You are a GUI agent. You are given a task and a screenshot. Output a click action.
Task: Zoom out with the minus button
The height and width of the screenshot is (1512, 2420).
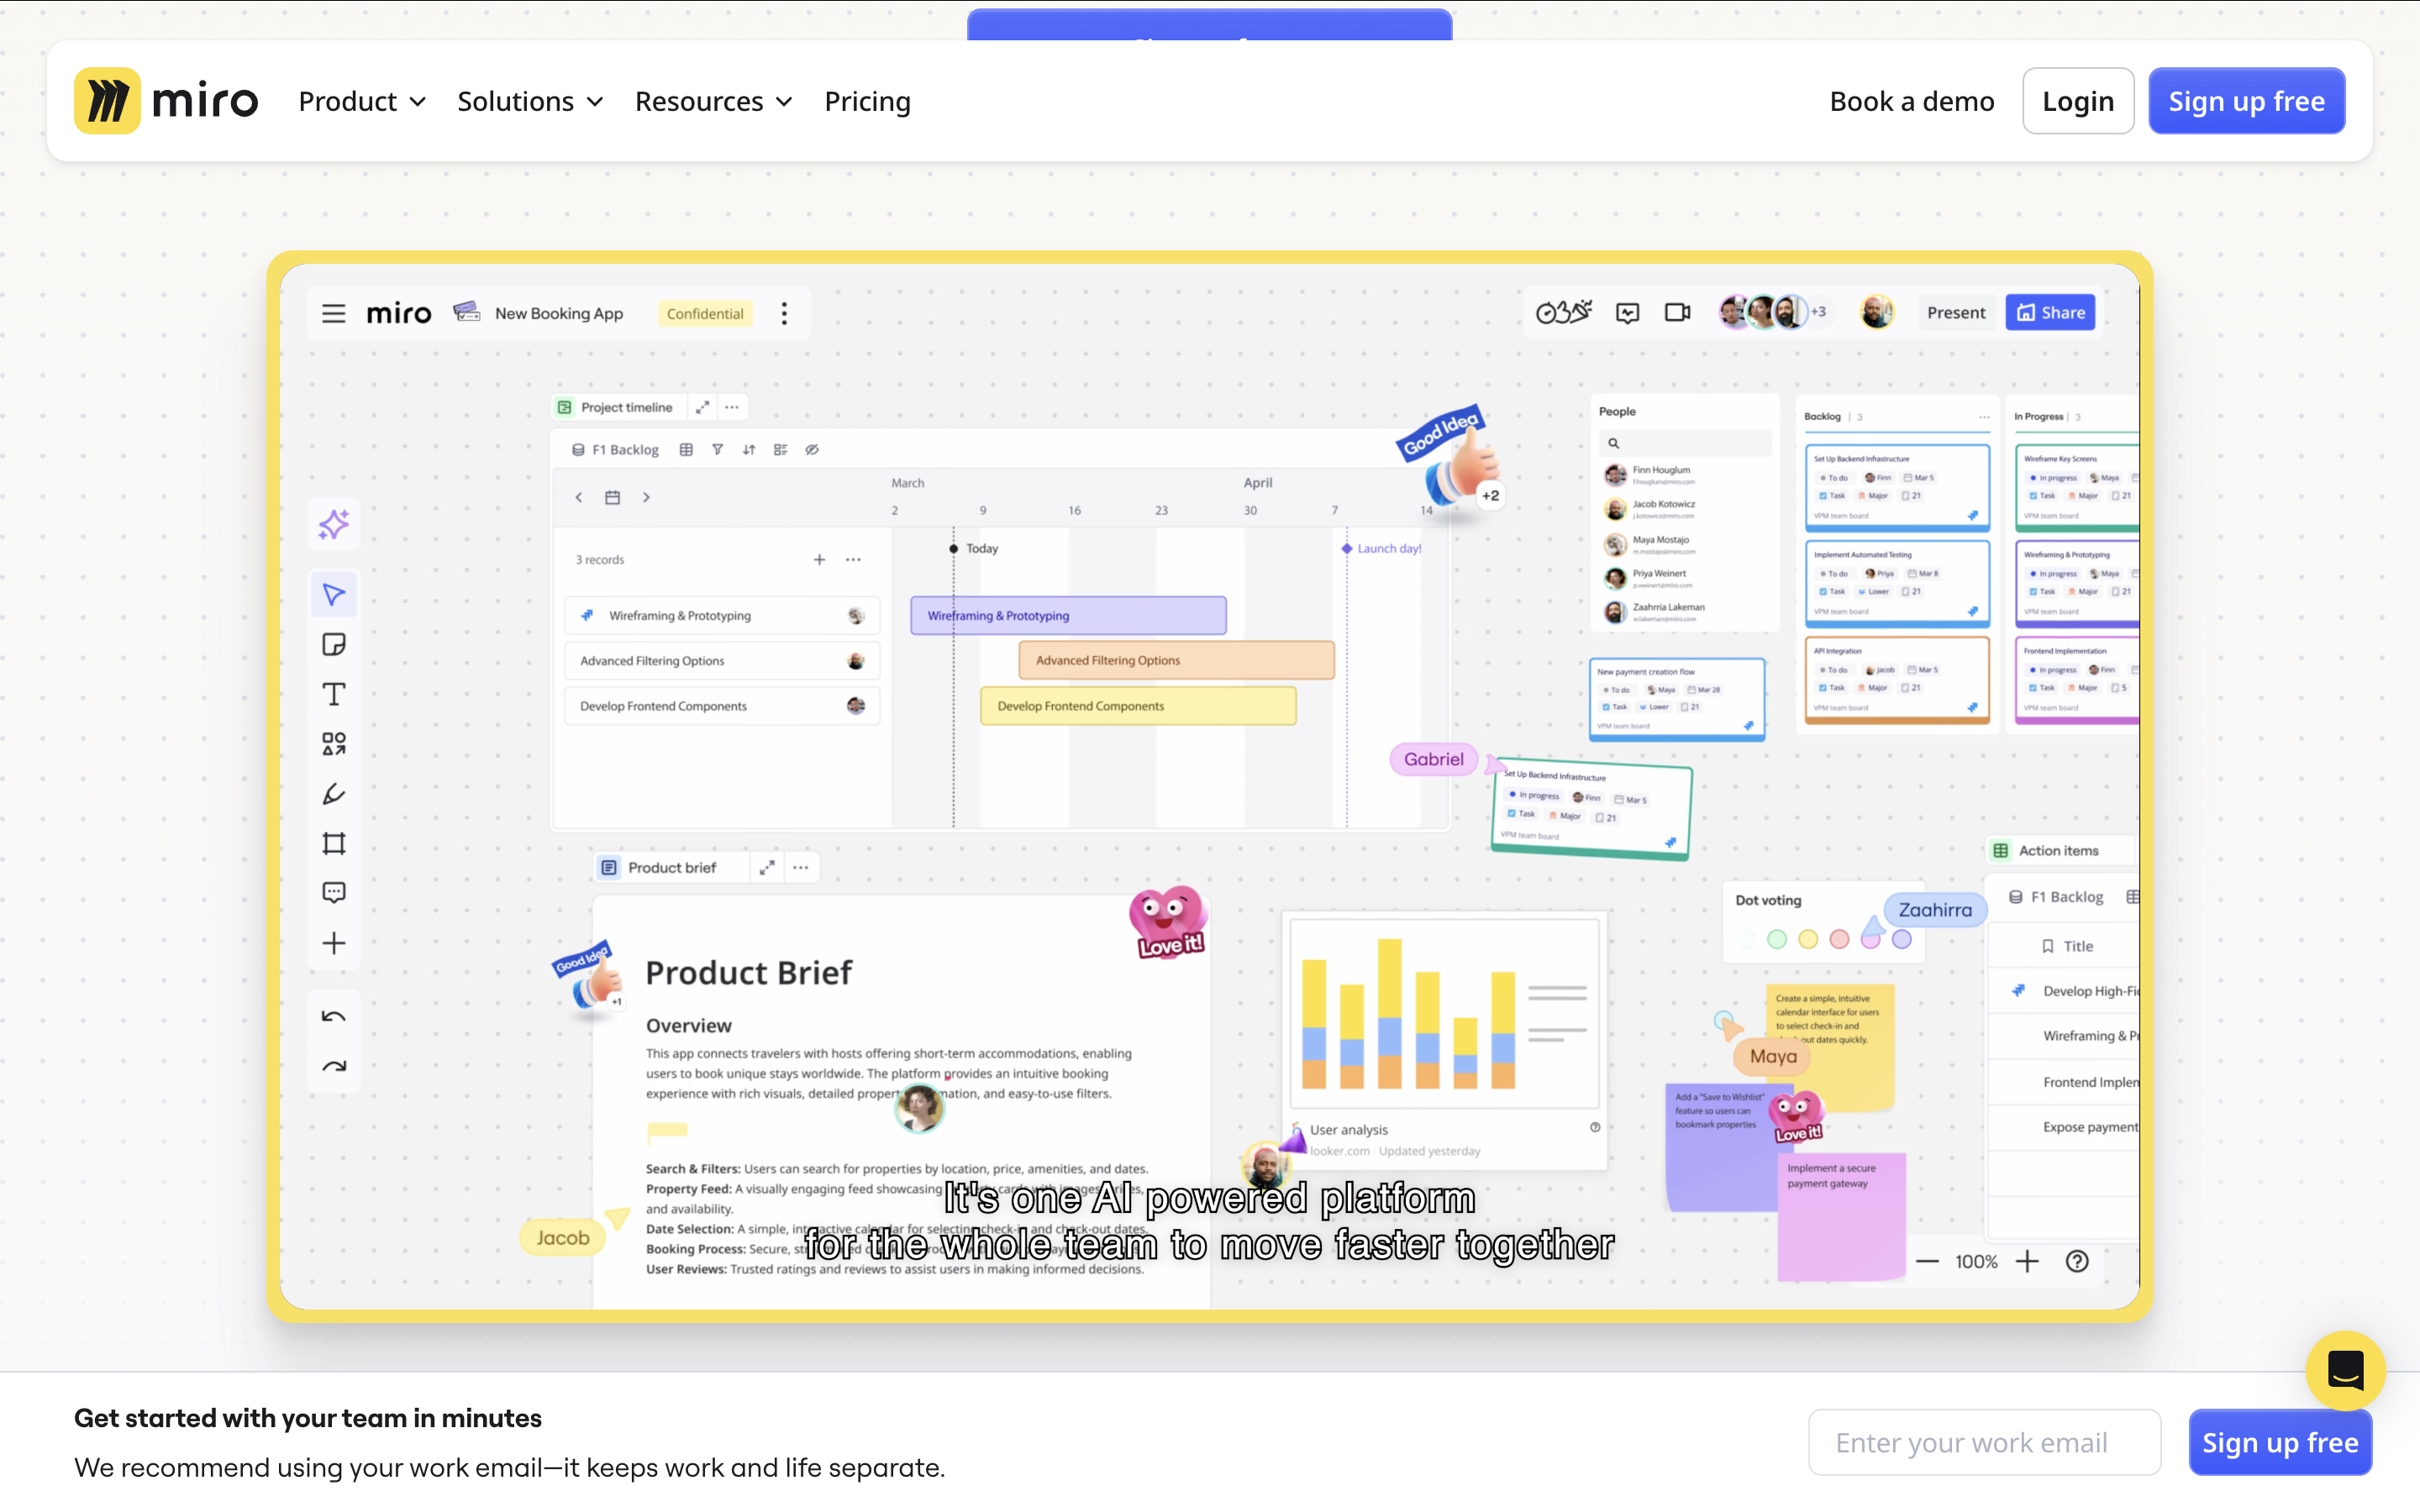(x=1927, y=1262)
